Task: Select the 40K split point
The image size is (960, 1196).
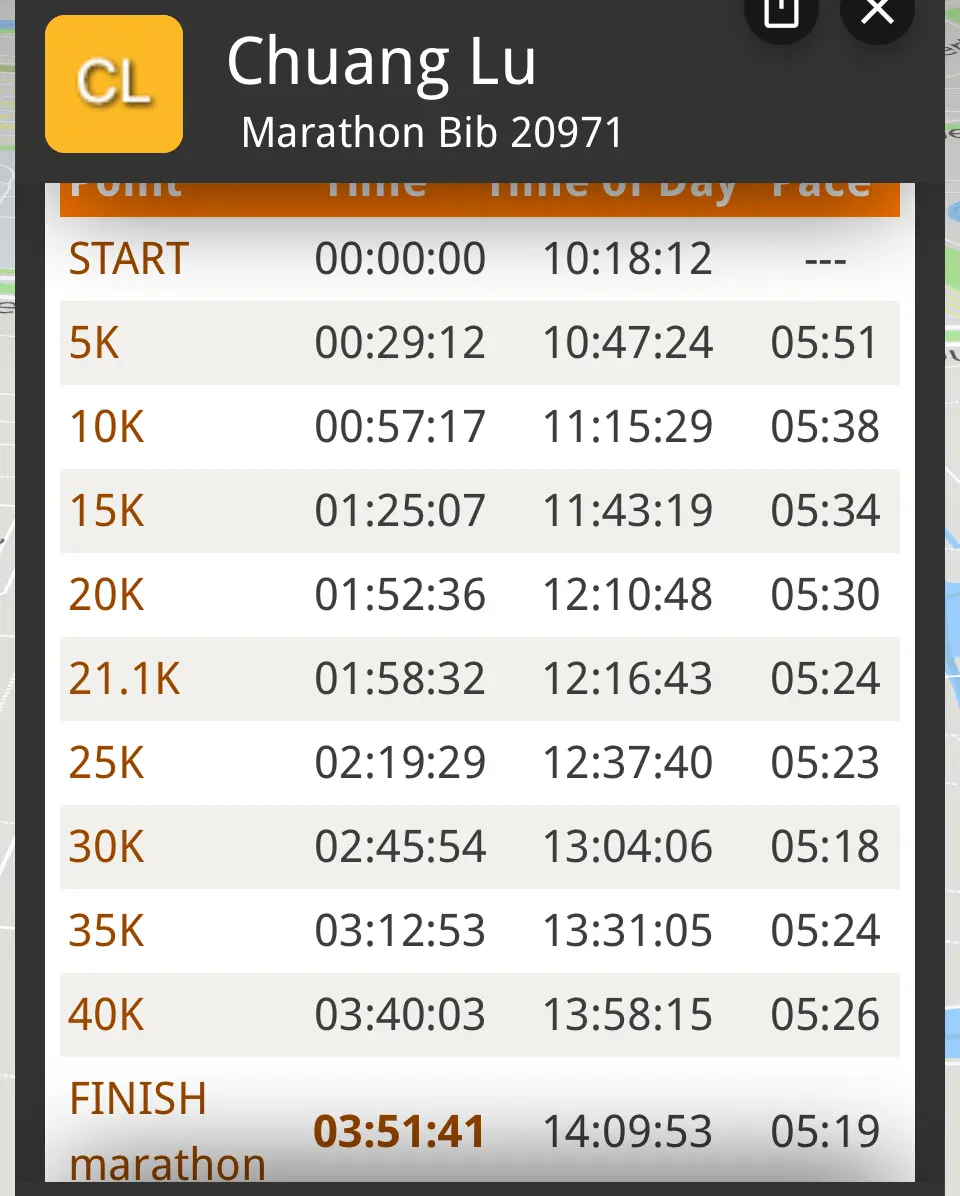Action: point(107,1016)
